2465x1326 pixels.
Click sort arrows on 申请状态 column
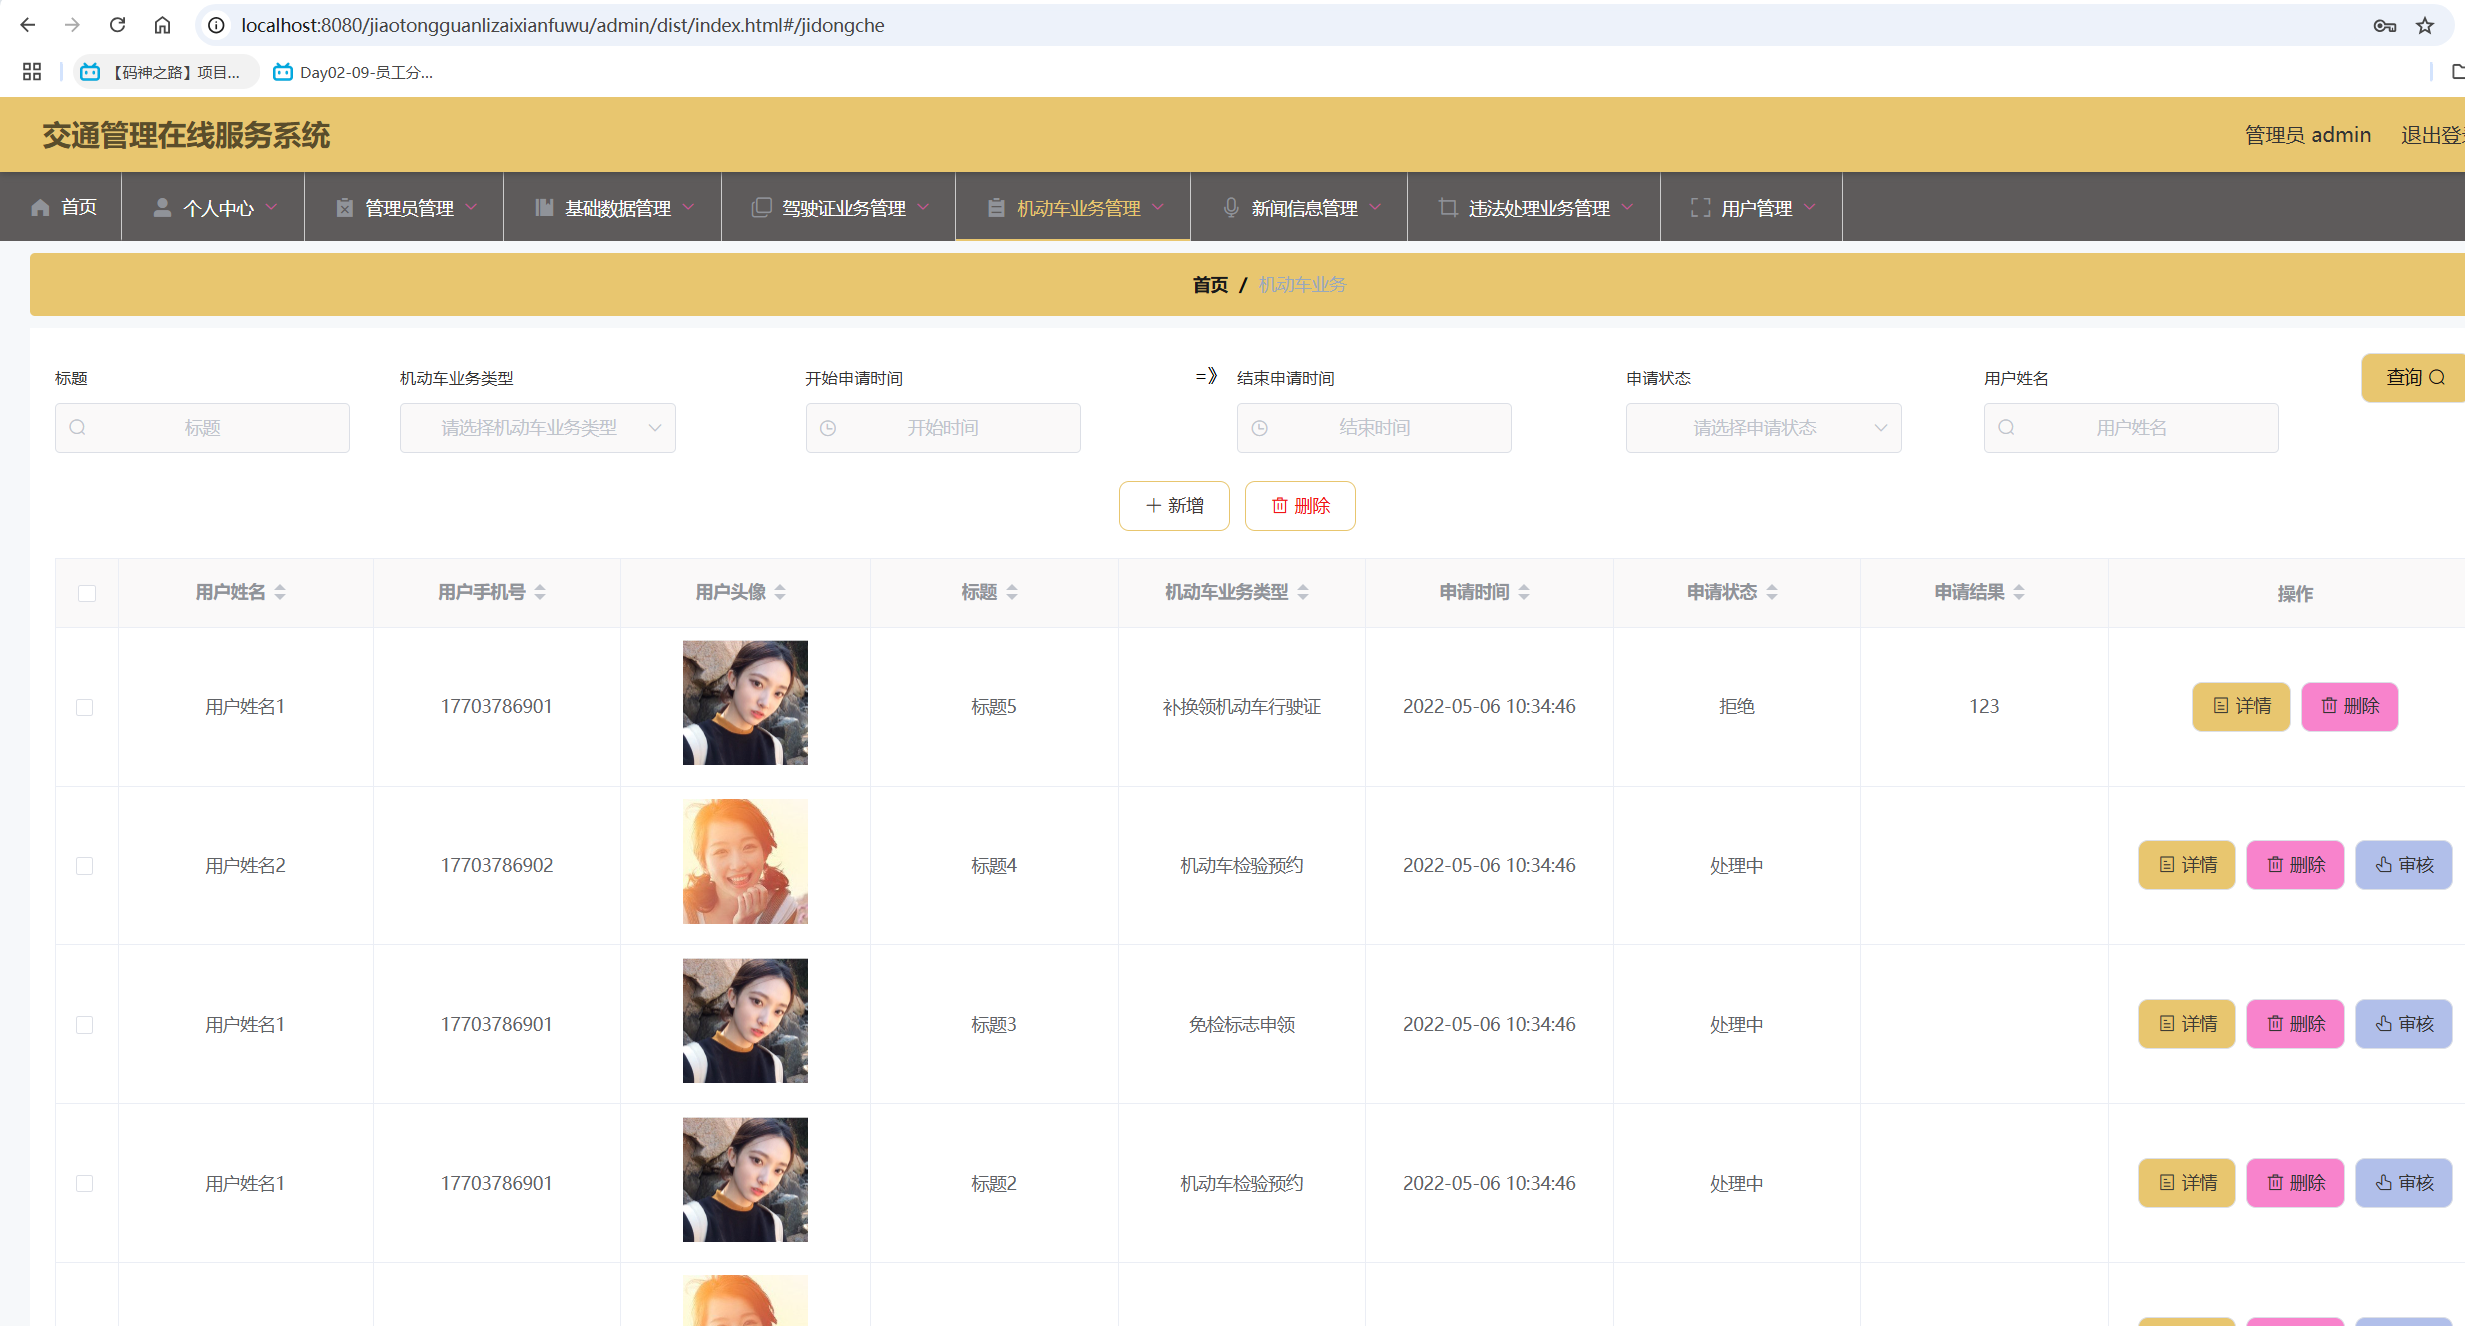1771,592
